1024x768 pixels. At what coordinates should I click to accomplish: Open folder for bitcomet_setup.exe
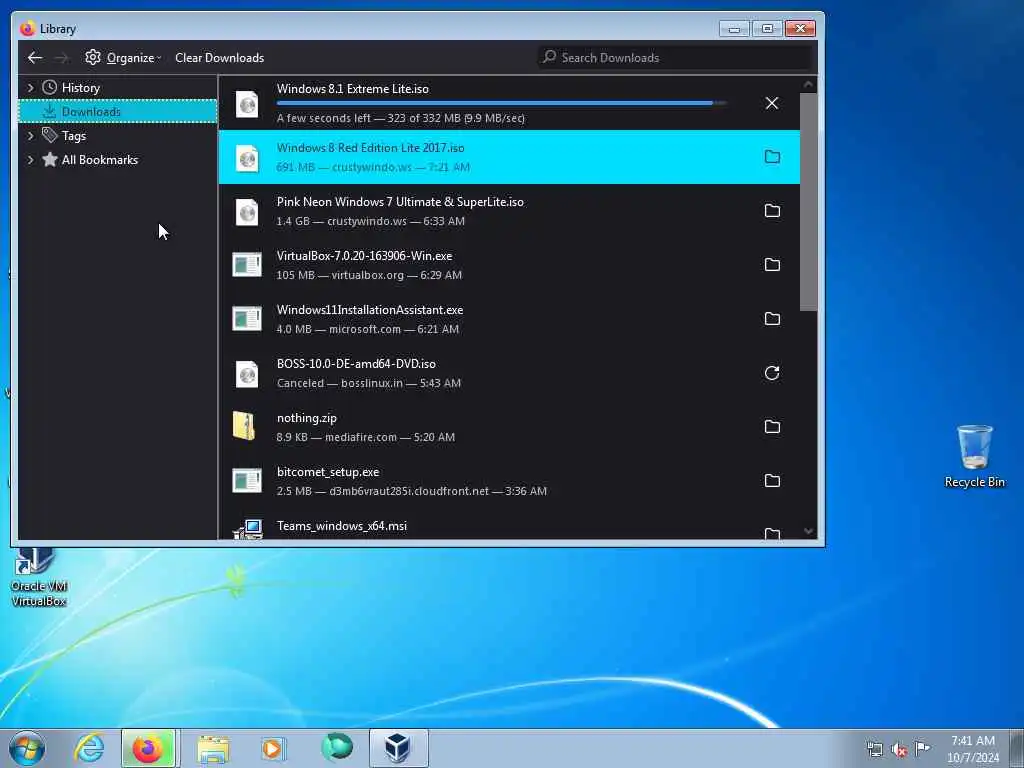(x=772, y=481)
